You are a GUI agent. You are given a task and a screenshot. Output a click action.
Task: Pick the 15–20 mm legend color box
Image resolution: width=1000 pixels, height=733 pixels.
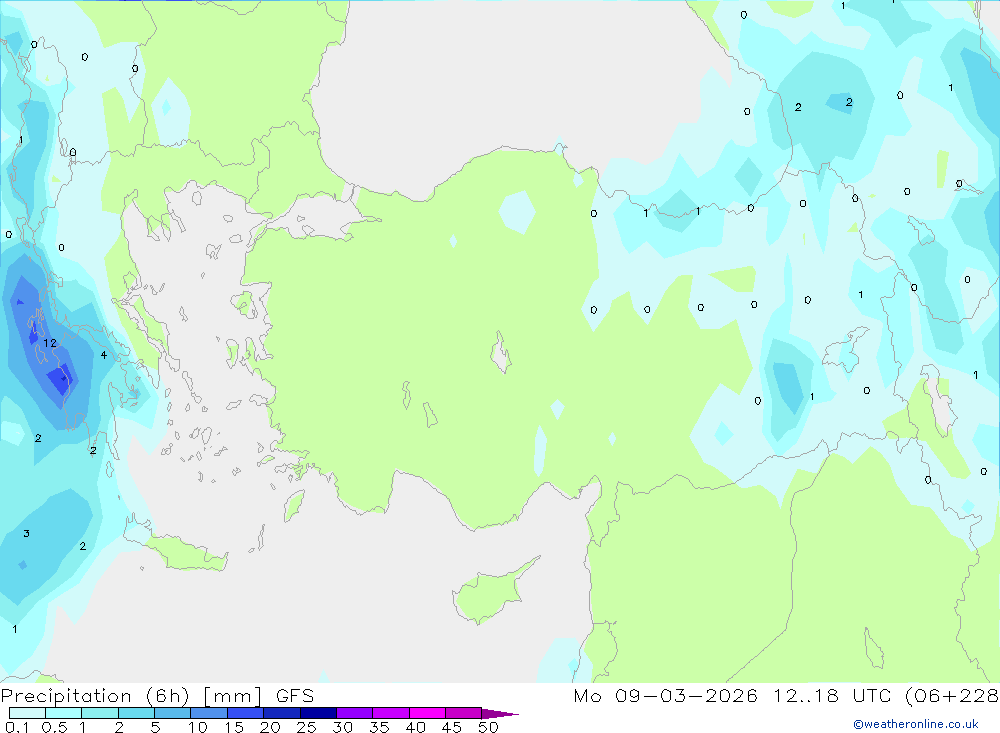click(x=245, y=713)
